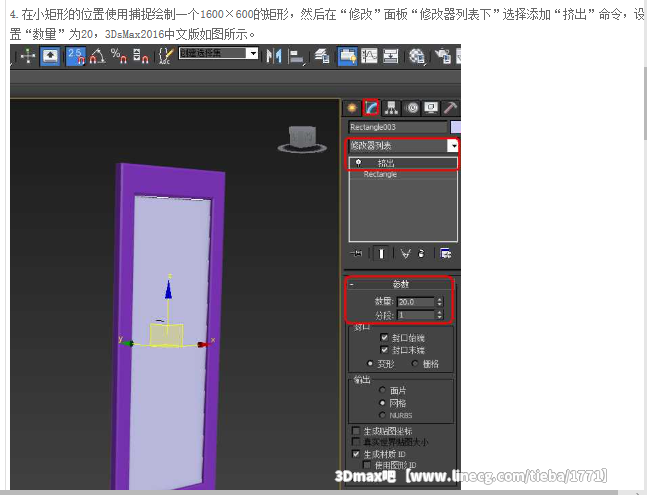
Task: Click the ViewCube in the viewport
Action: pos(302,139)
